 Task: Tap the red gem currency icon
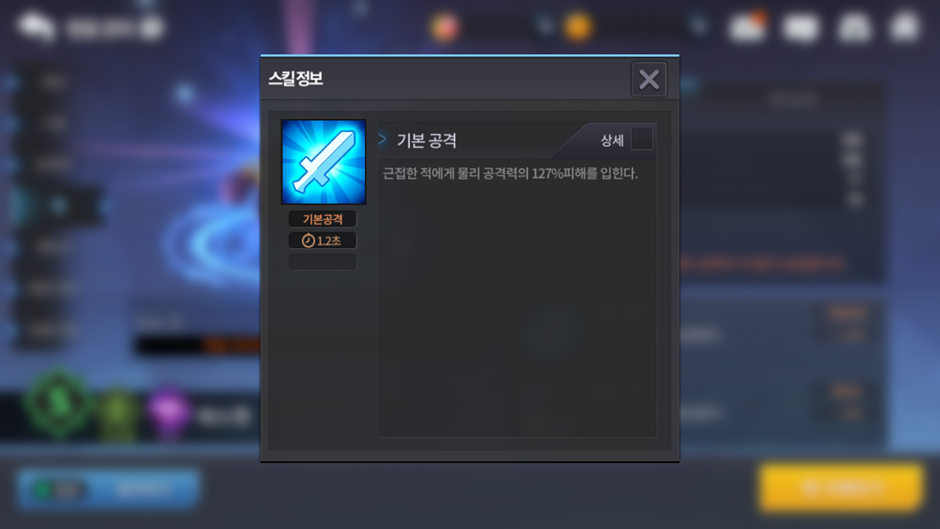coord(444,28)
